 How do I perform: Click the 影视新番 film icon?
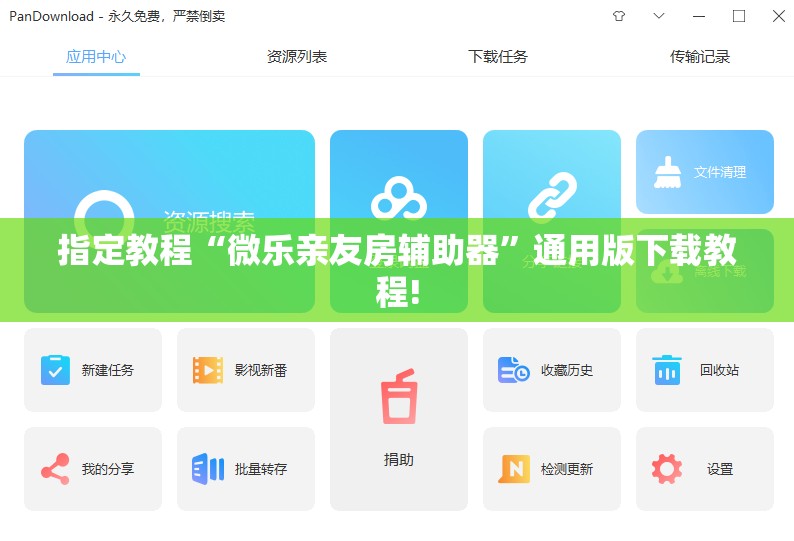(208, 370)
